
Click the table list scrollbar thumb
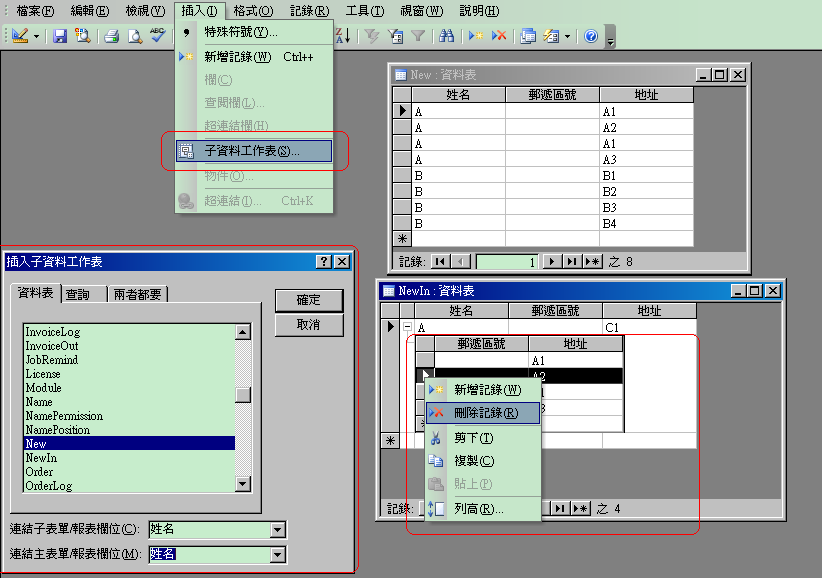[x=243, y=395]
